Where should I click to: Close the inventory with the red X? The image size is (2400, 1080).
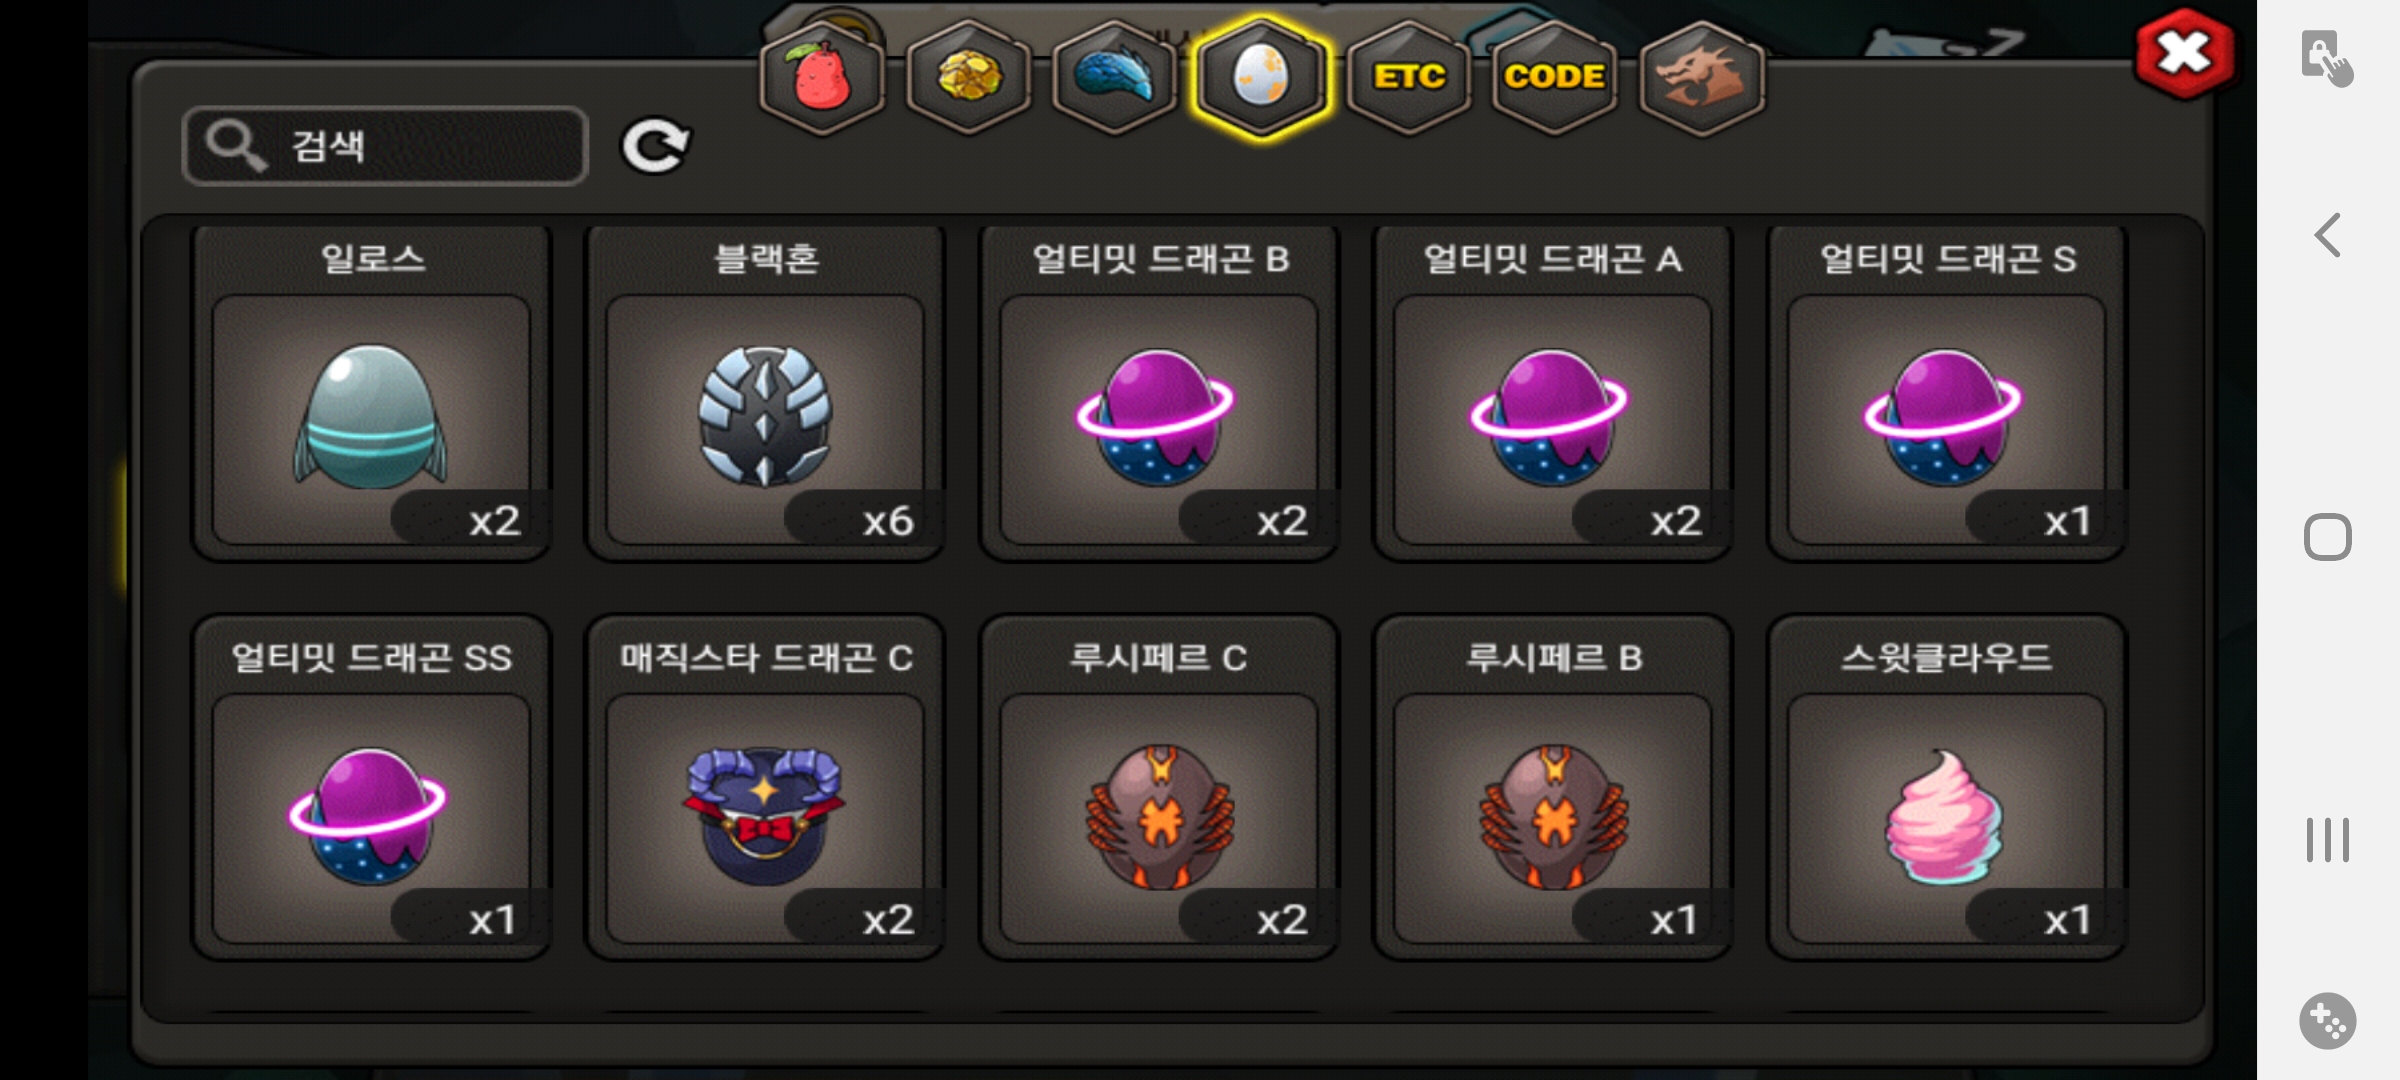2185,53
